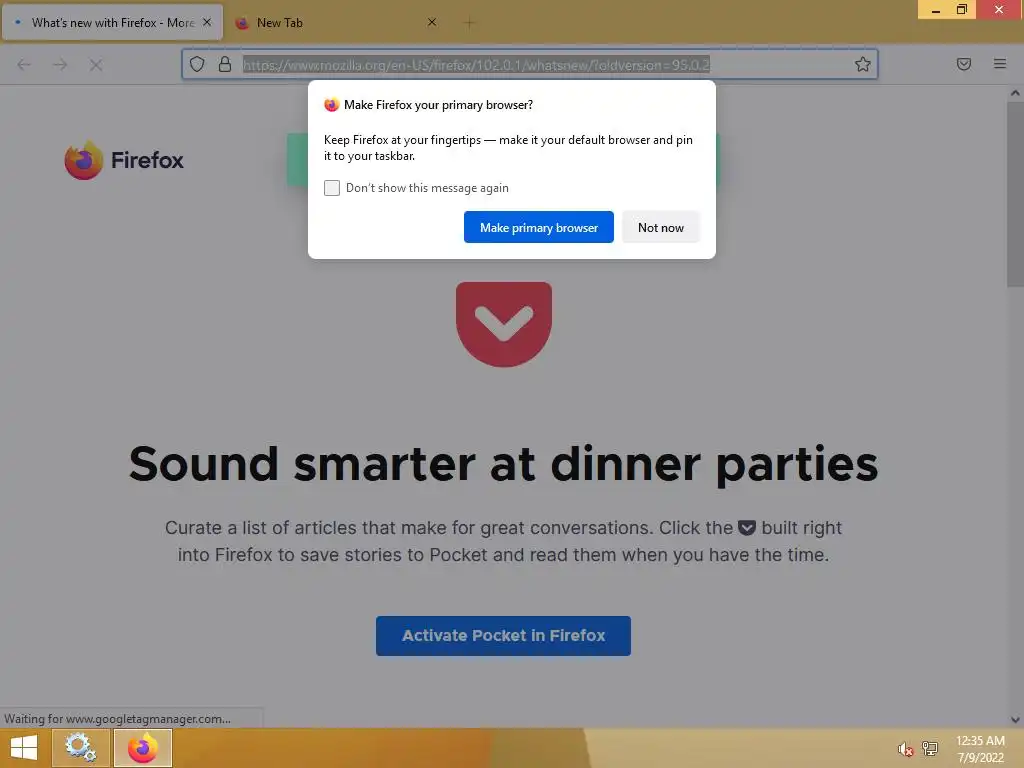Click the Firefox logo on the page
Viewport: 1024px width, 768px height.
point(124,160)
